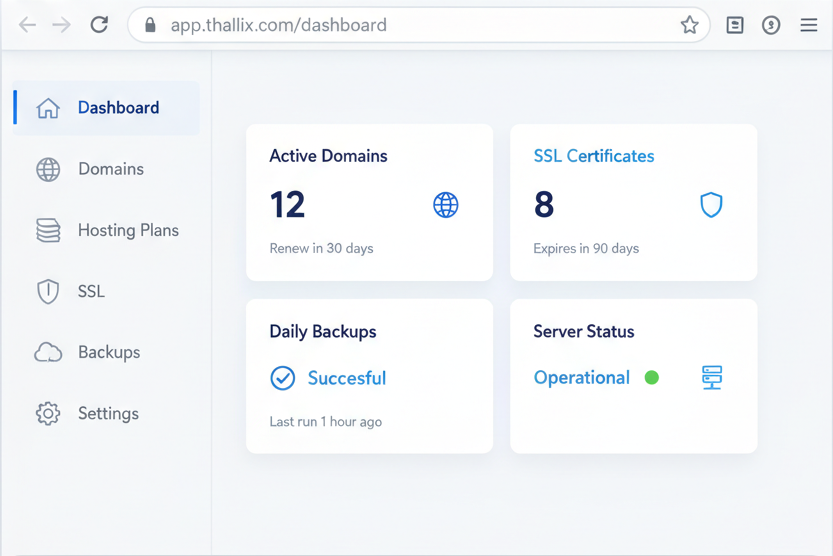Click the green status dot next to Operational
This screenshot has height=556, width=833.
(651, 378)
